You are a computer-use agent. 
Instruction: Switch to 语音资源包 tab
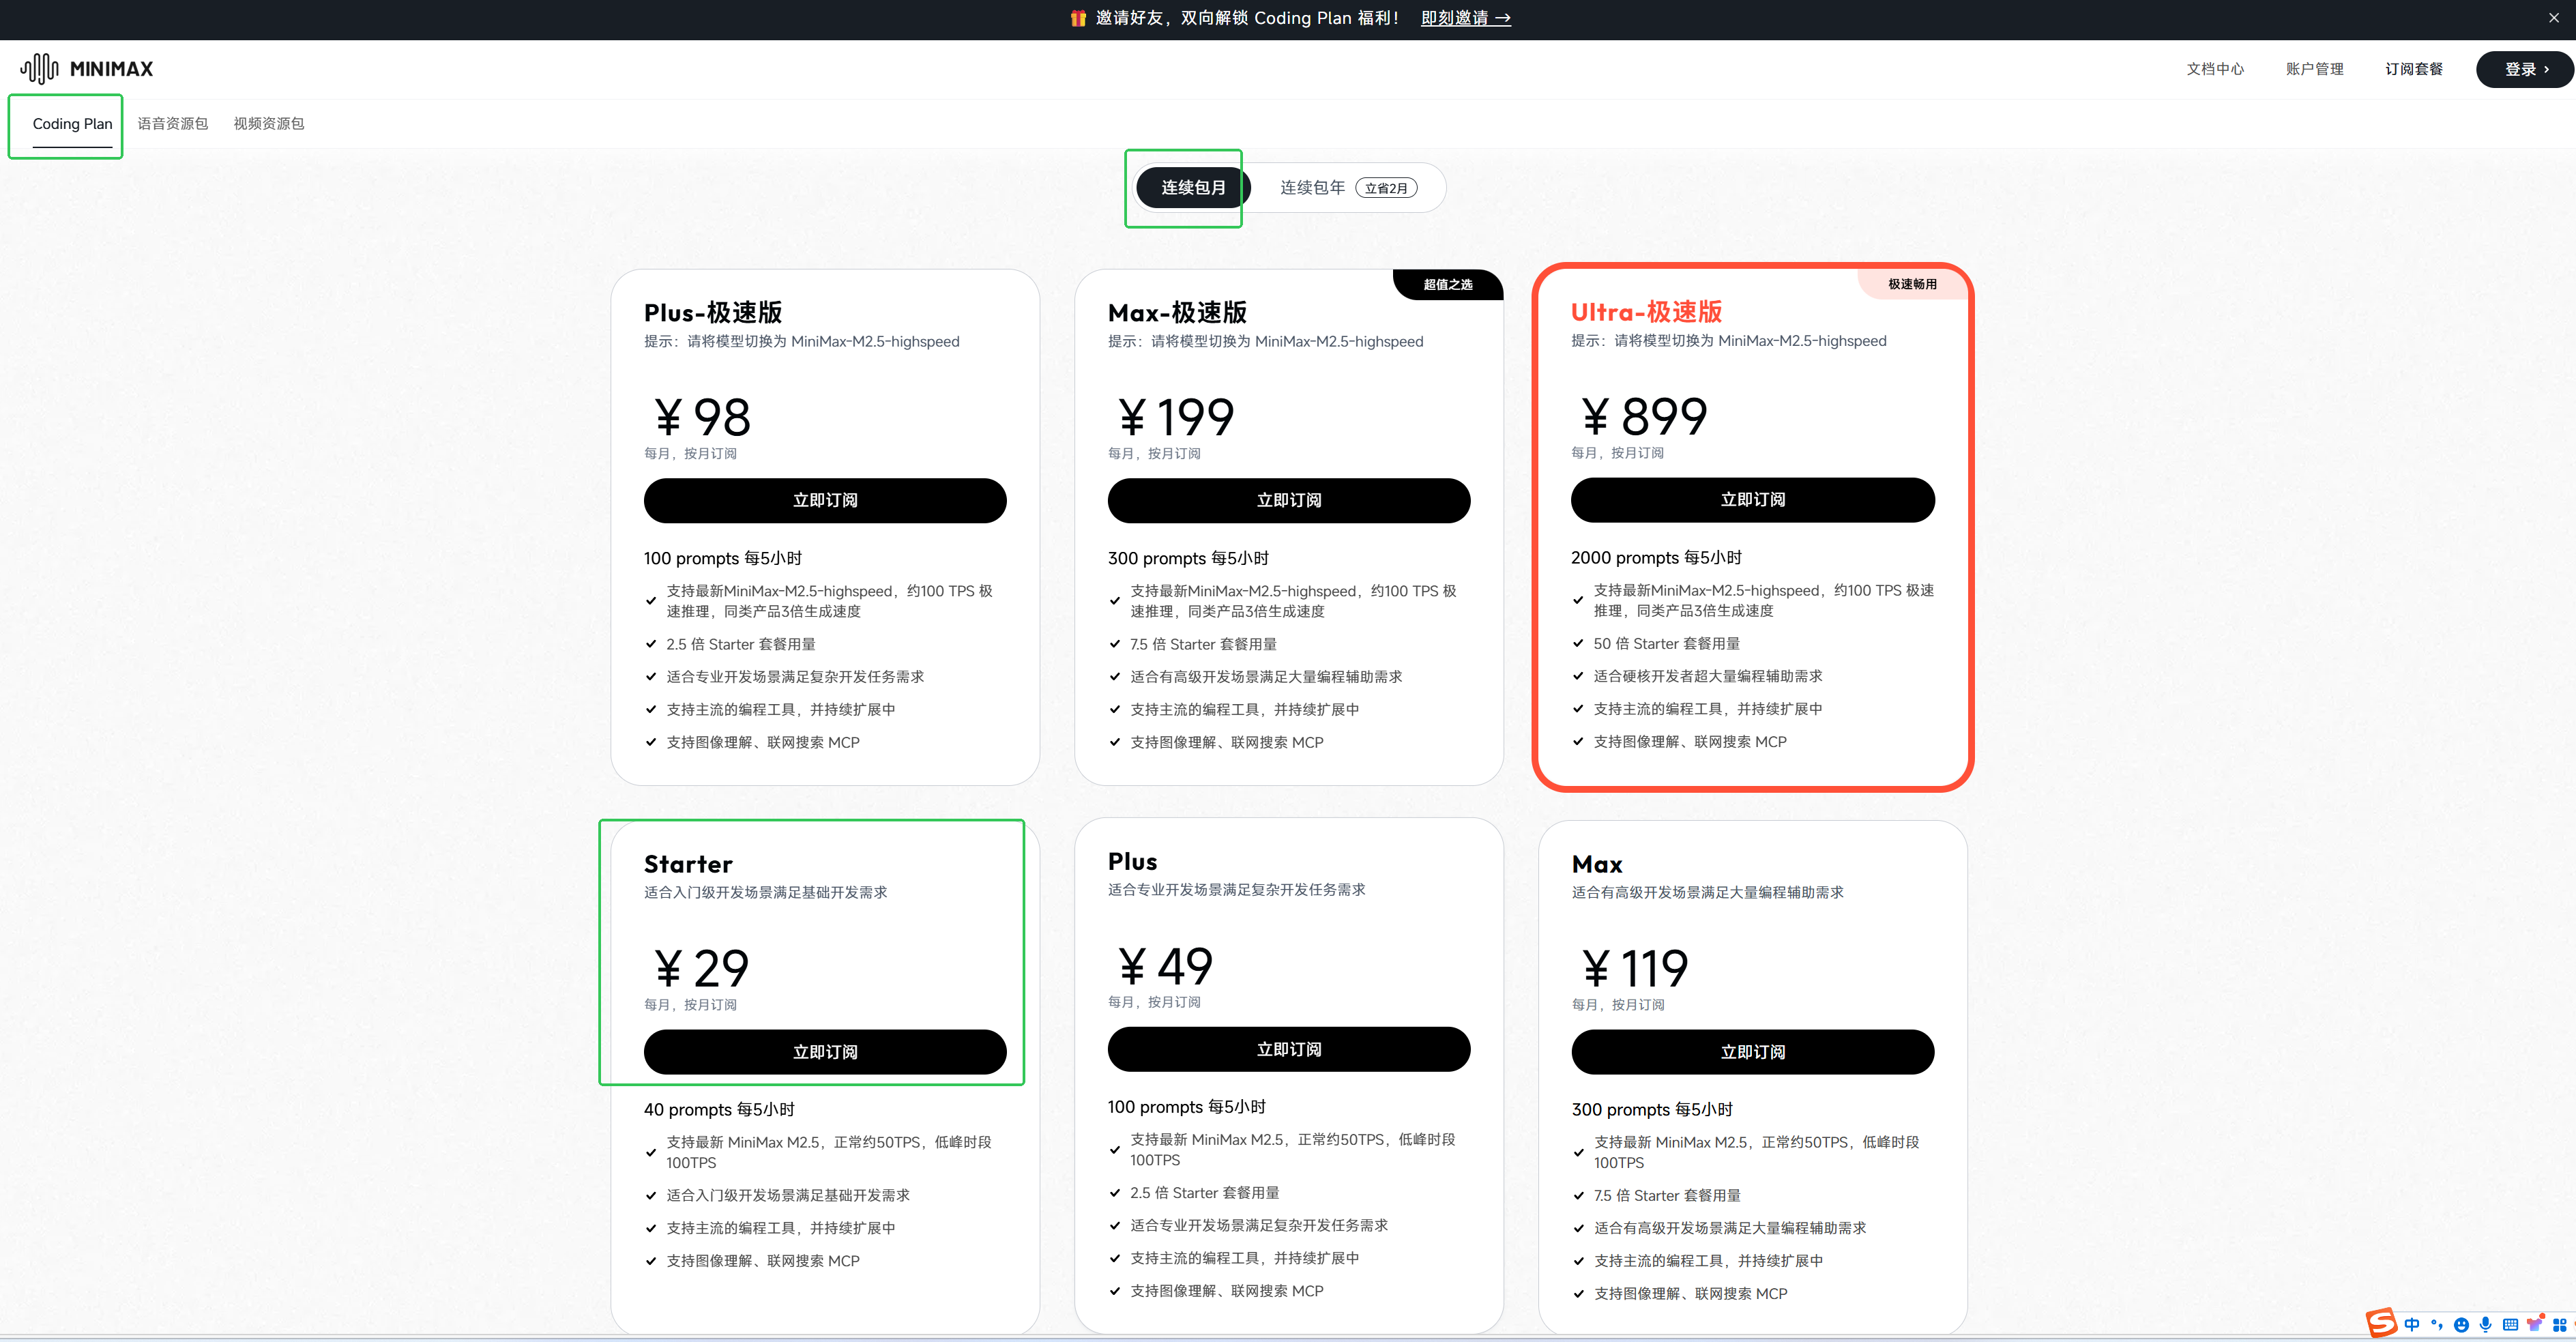[x=172, y=124]
